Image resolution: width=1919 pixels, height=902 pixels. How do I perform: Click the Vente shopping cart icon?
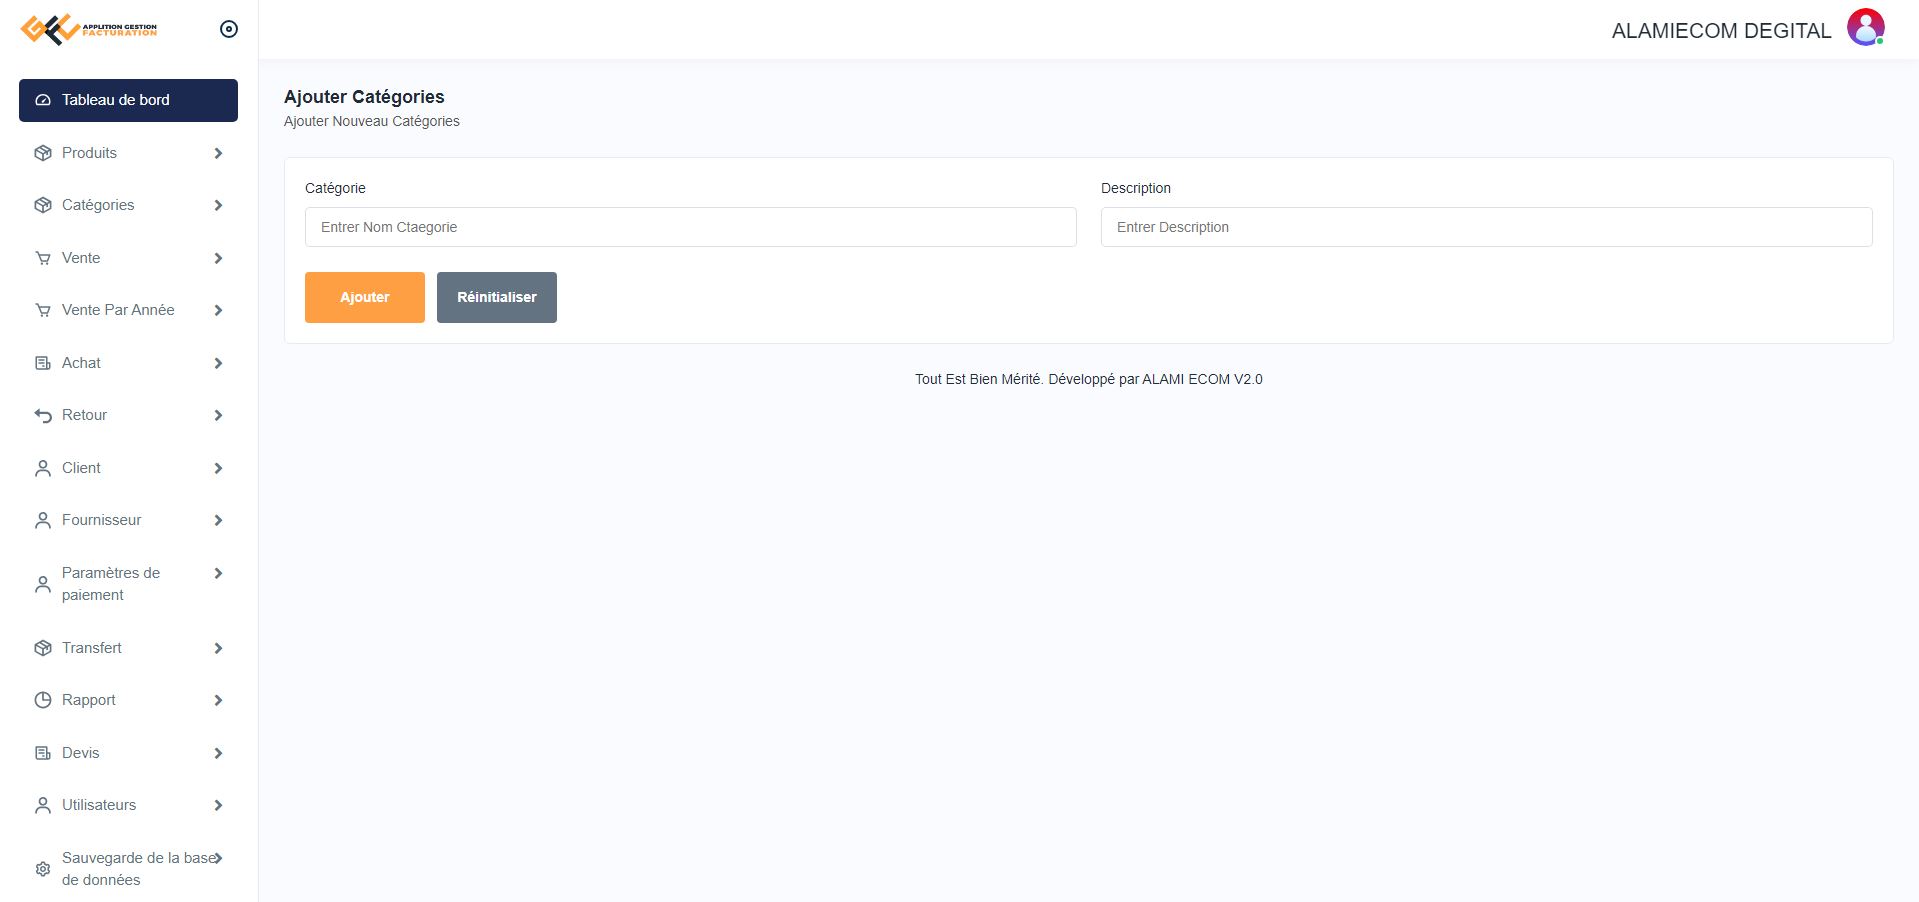coord(43,258)
